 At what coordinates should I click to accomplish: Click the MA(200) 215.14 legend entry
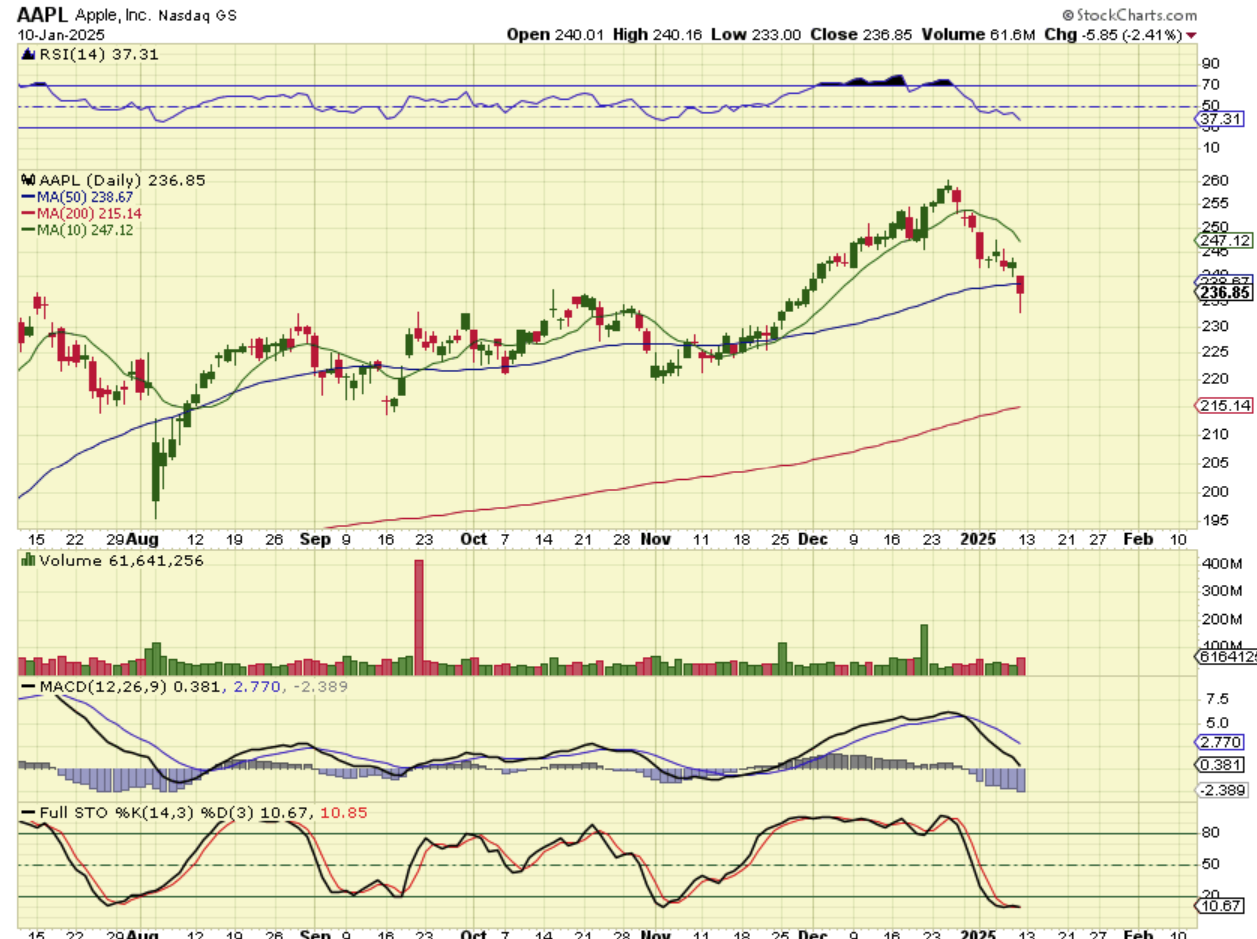[x=81, y=213]
